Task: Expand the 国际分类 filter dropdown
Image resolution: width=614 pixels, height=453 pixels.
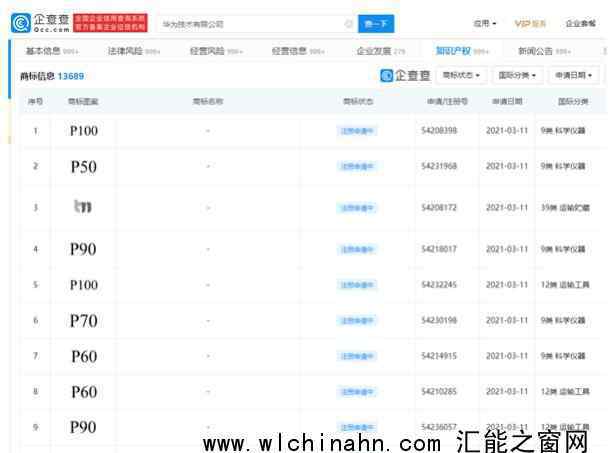Action: click(517, 75)
